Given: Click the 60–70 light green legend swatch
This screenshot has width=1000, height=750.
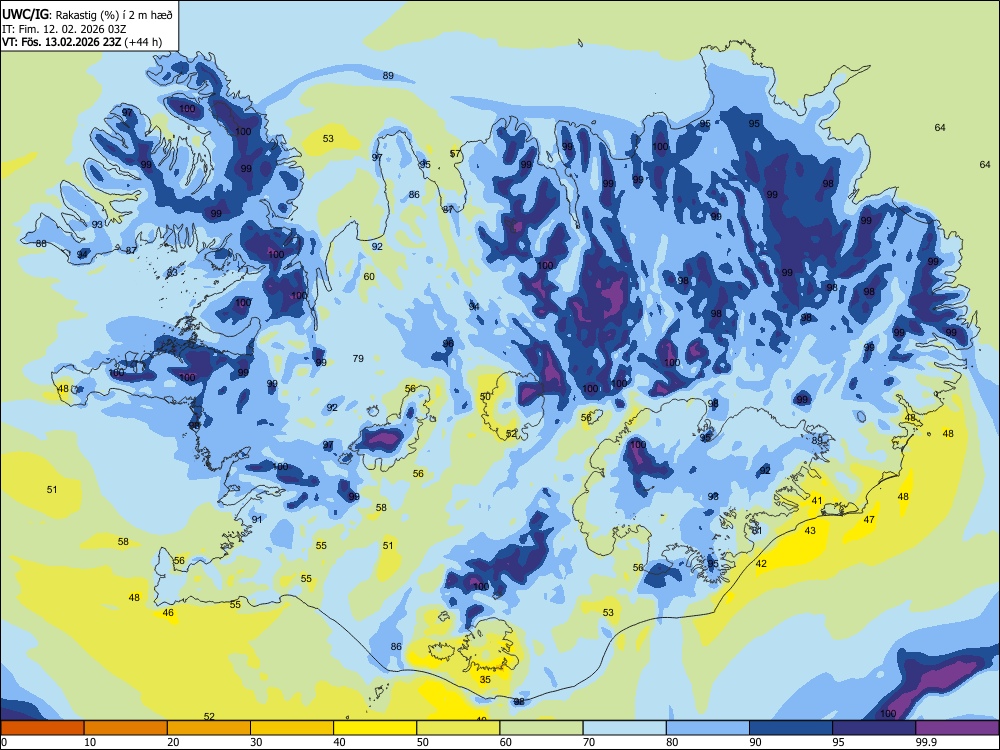Looking at the screenshot, I should click(541, 728).
